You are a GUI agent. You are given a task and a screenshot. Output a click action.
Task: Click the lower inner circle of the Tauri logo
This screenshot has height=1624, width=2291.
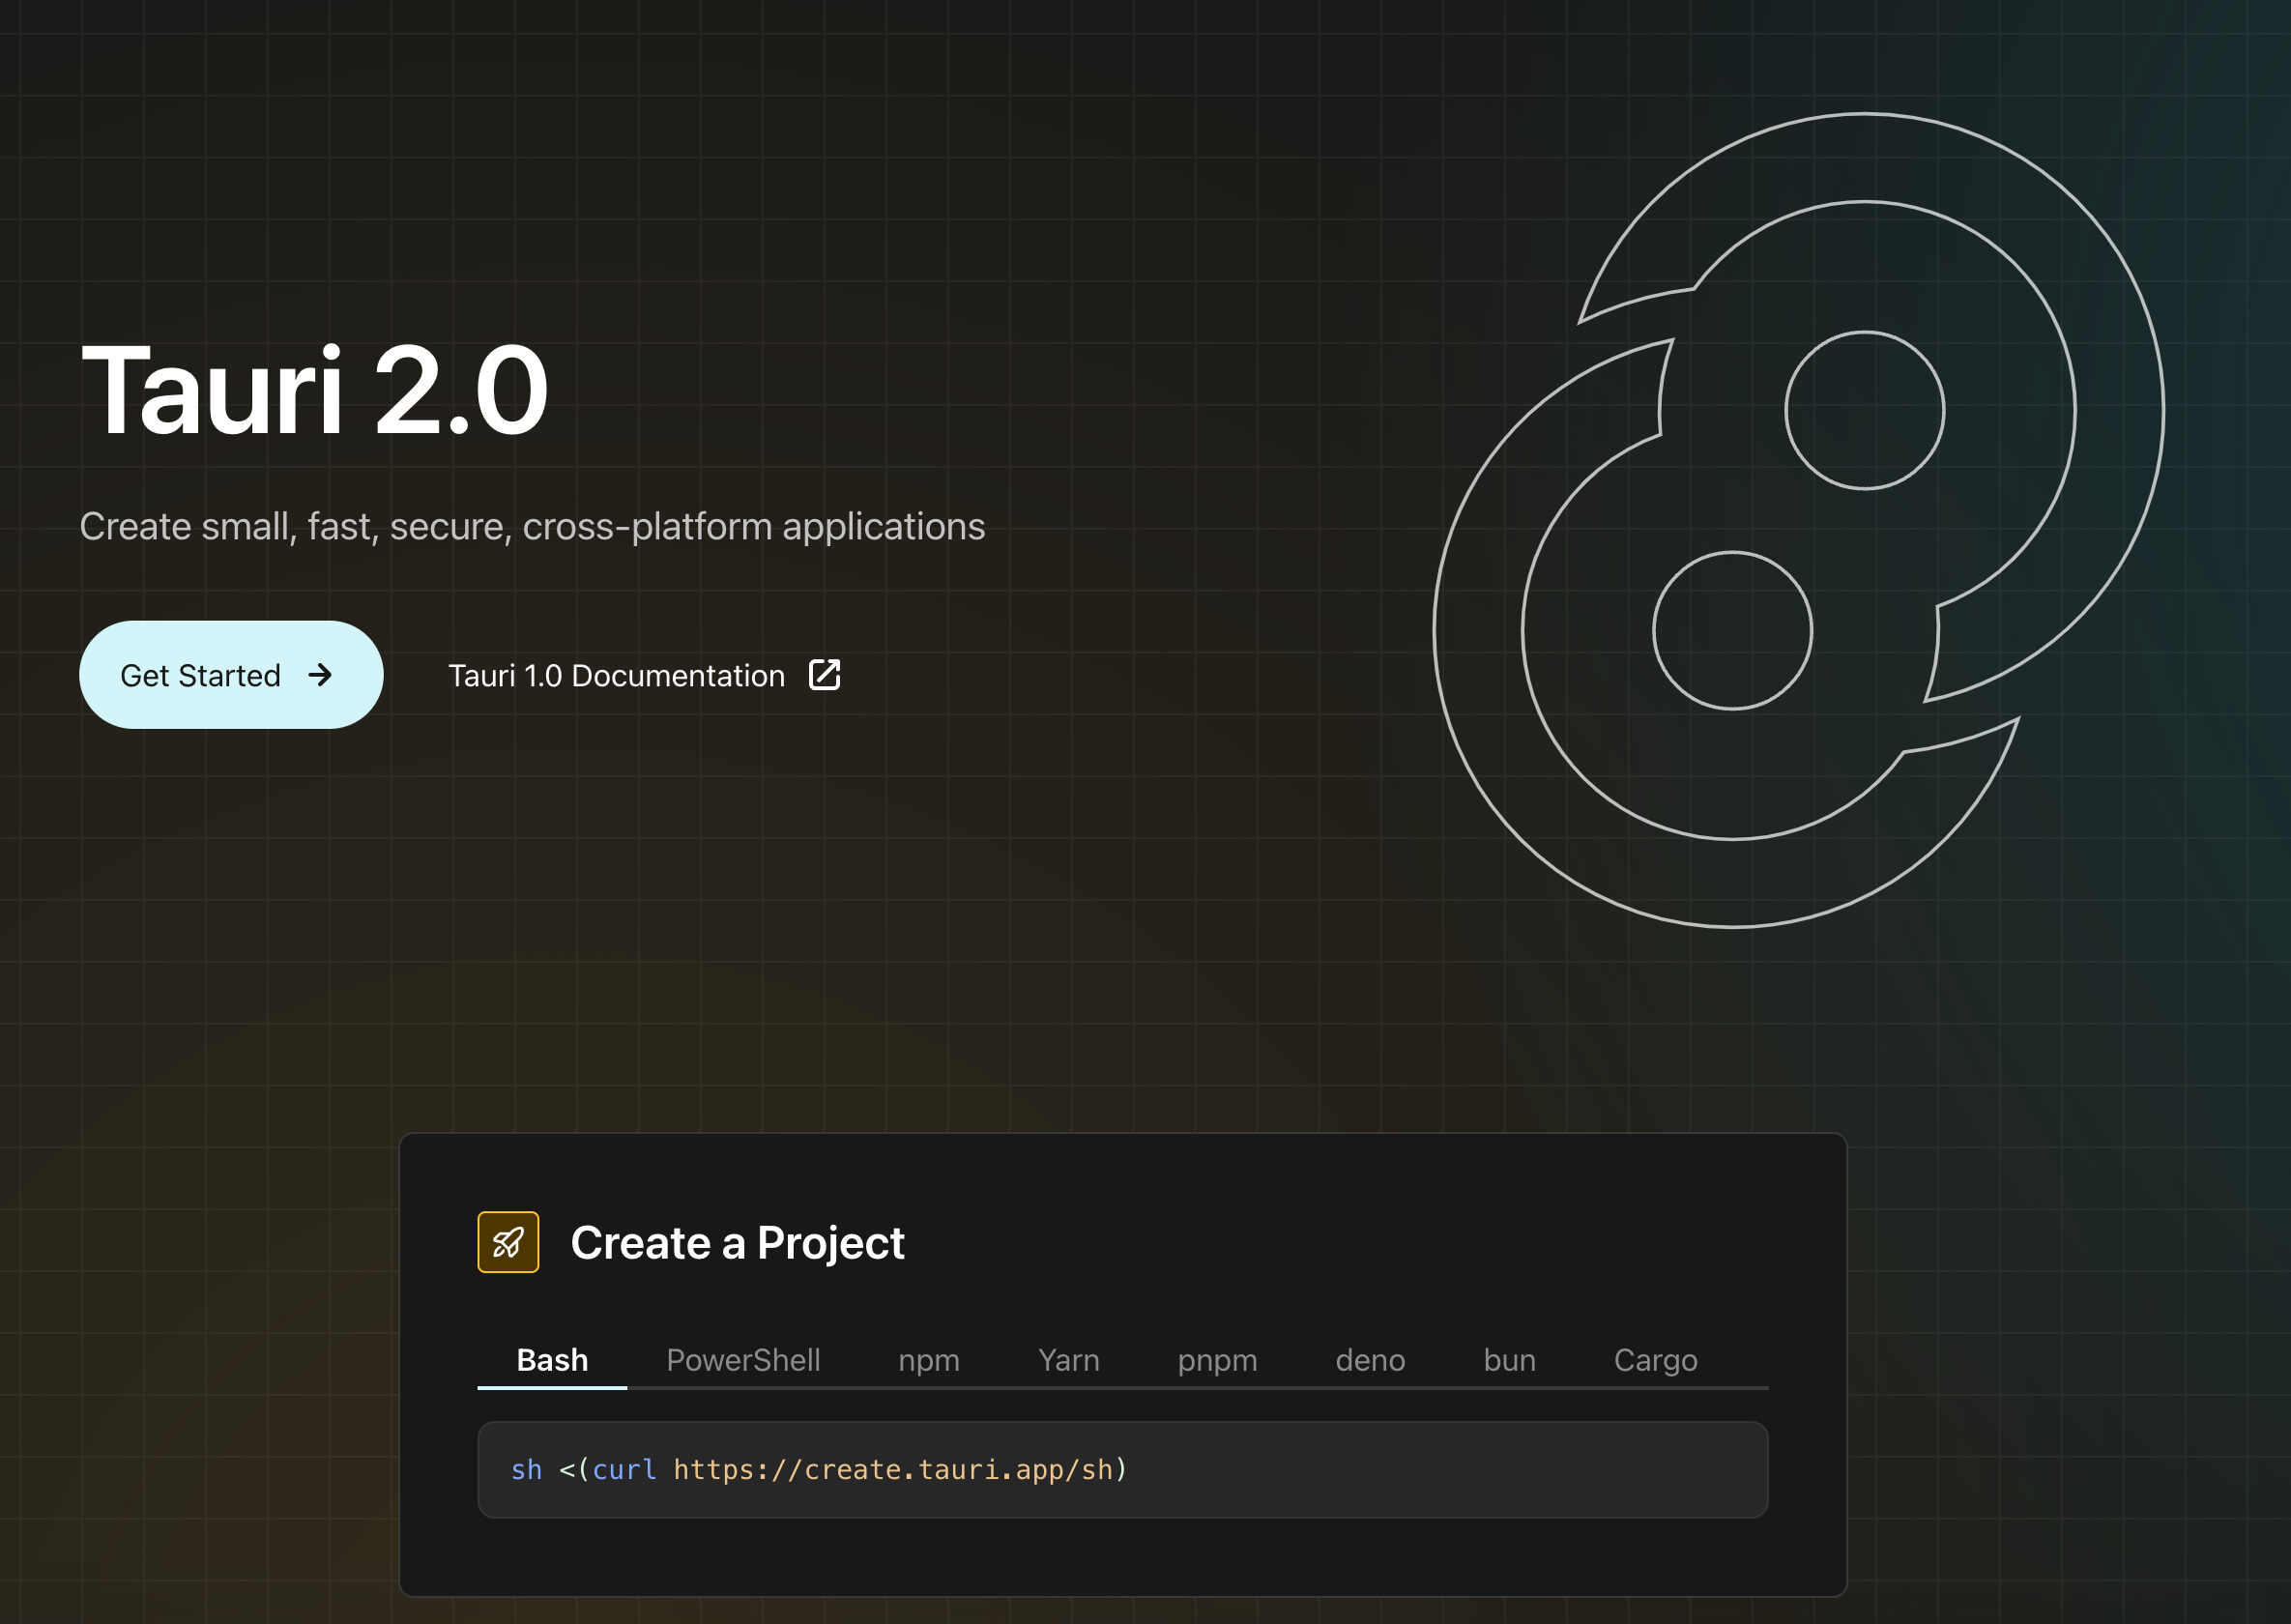(x=1732, y=631)
